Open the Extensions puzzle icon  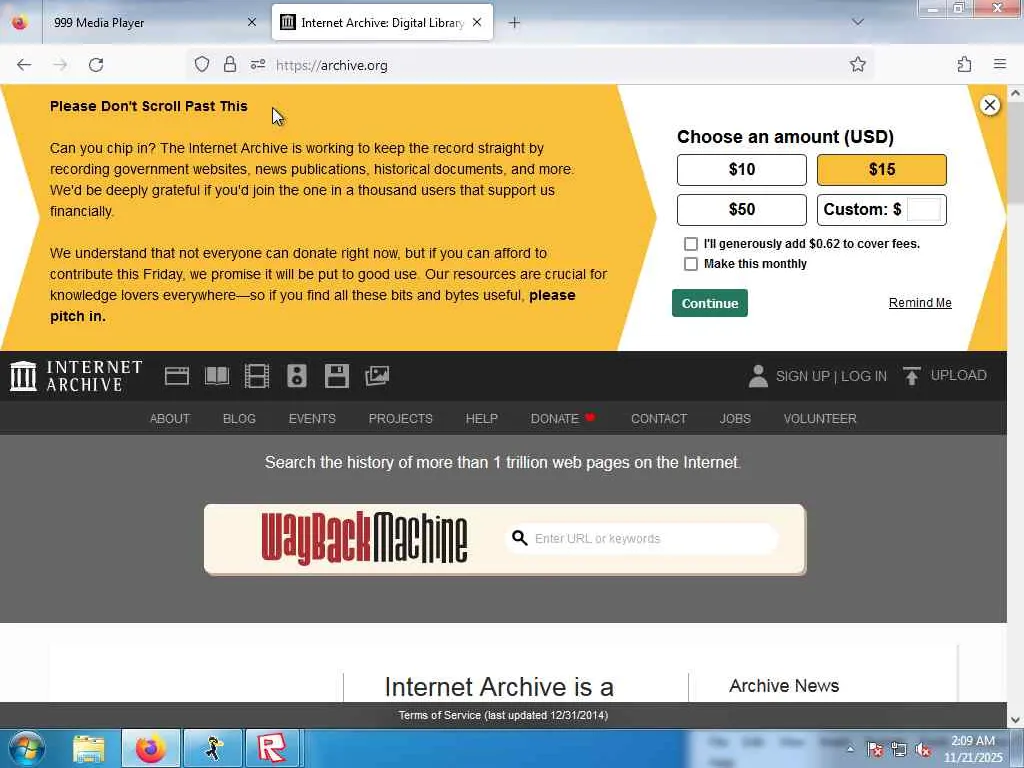[964, 64]
